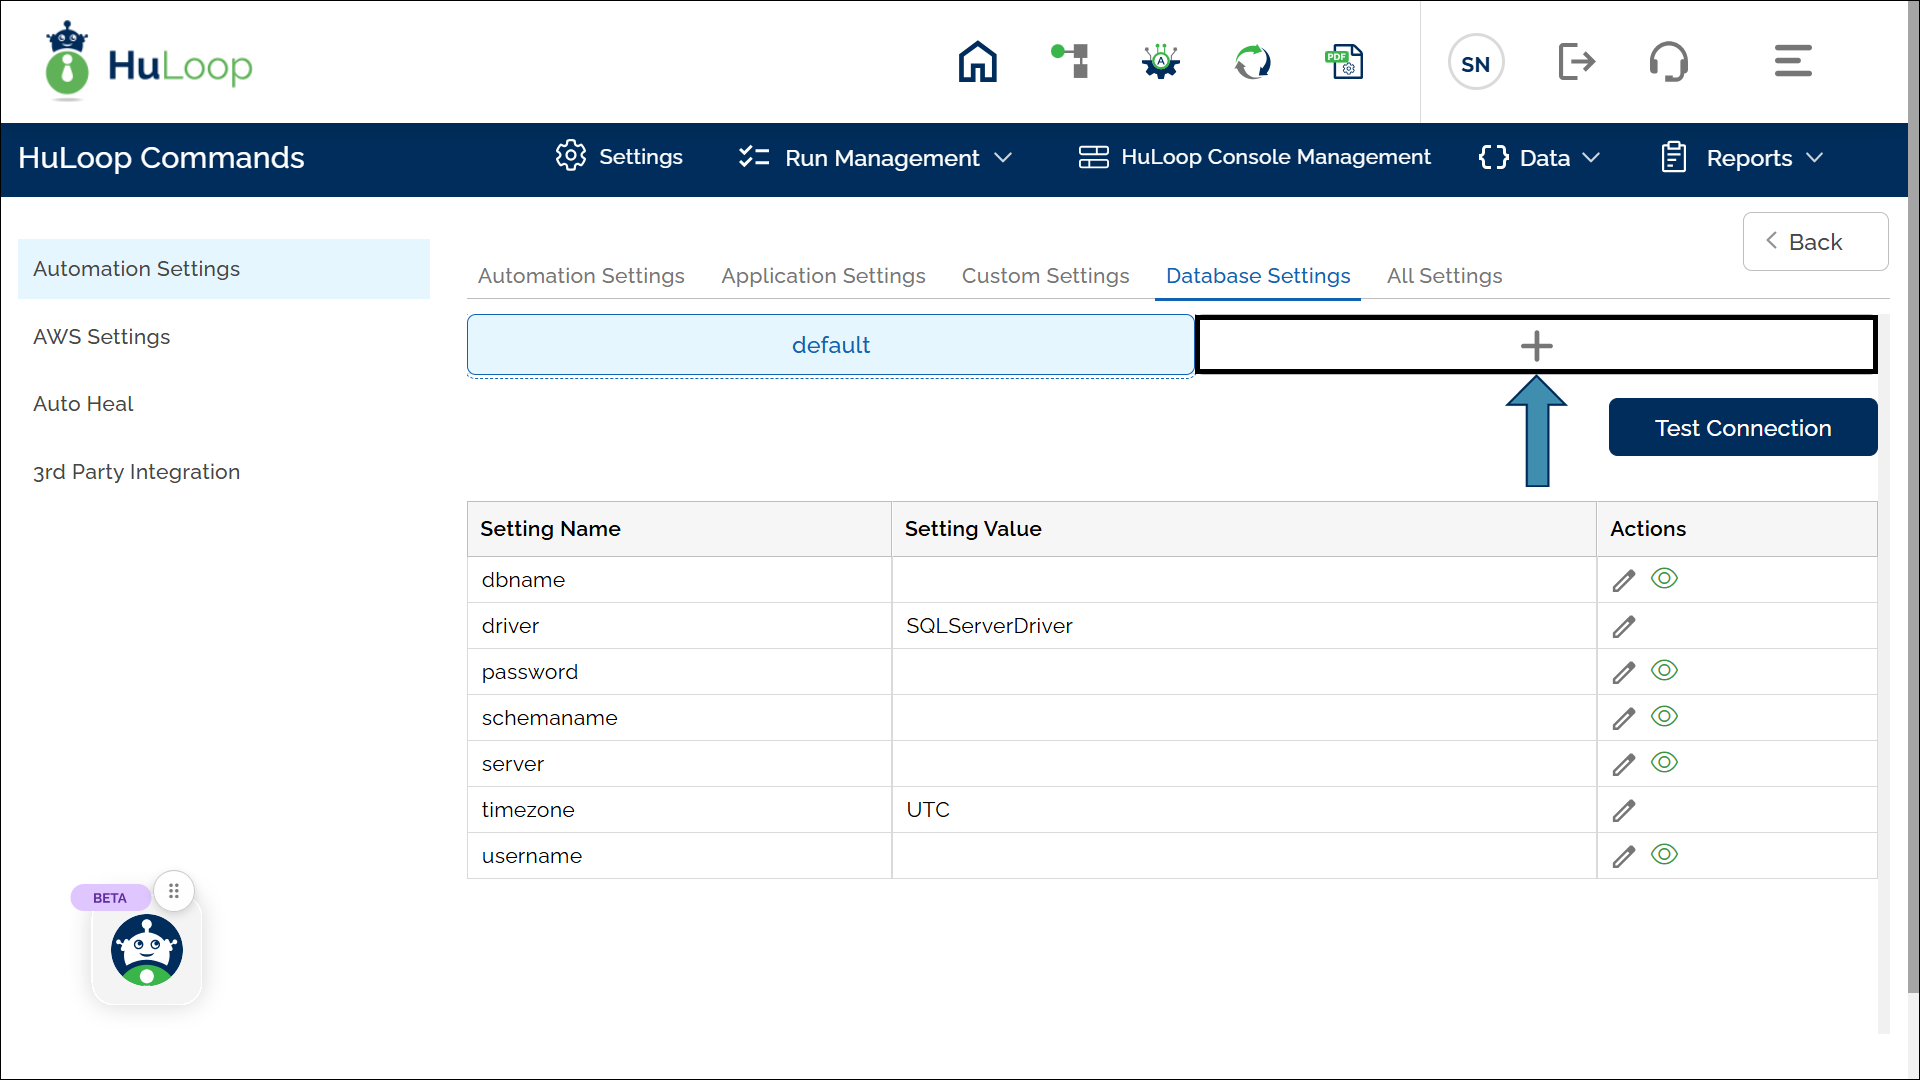Open the workflow diagram icon

pos(1070,62)
